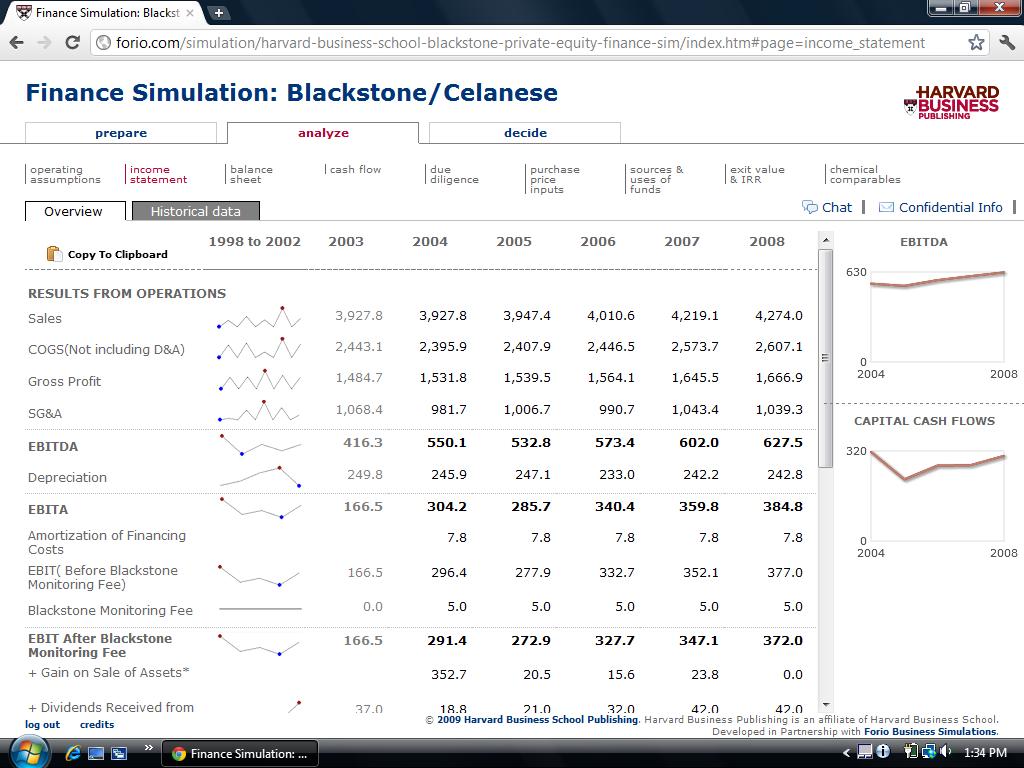Expand the hidden tray icons arrow

[846, 753]
